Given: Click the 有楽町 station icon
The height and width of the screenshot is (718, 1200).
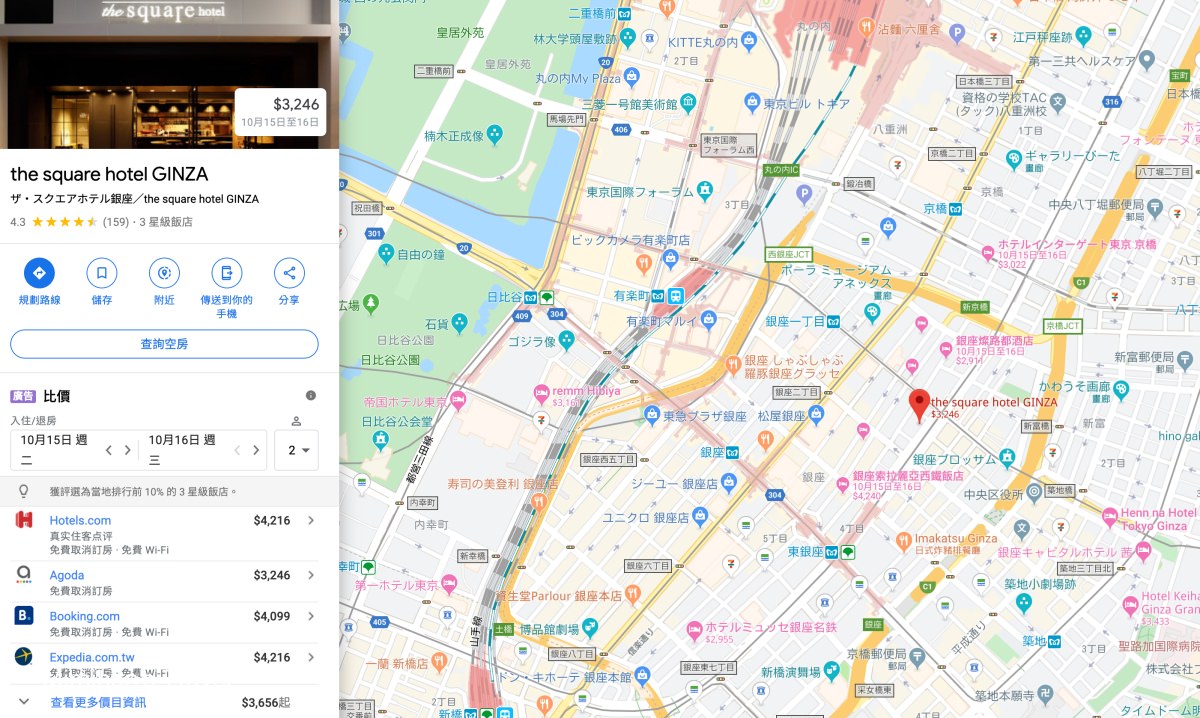Looking at the screenshot, I should (676, 296).
